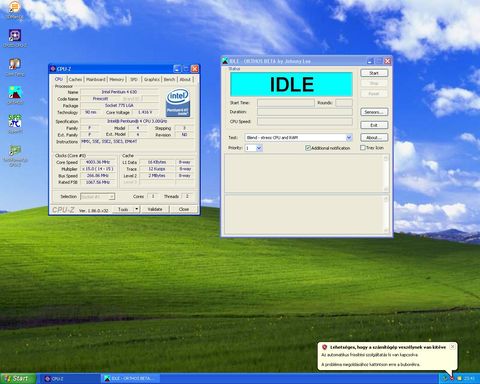Switch to the SPD tab in CPU-Z
The height and width of the screenshot is (384, 480).
tap(134, 79)
